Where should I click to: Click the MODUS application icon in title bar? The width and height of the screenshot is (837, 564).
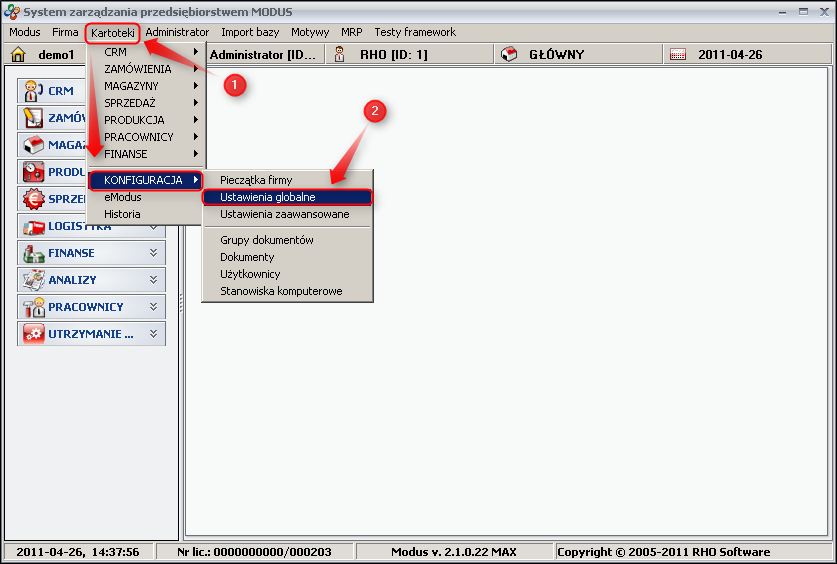[11, 12]
